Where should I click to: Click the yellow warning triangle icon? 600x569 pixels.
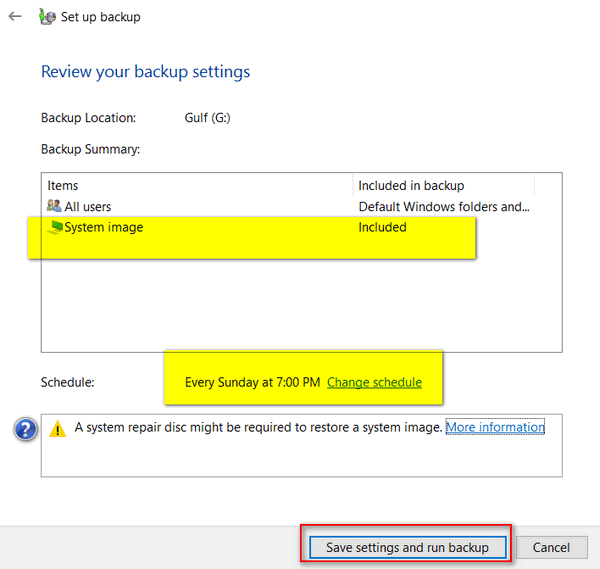coord(58,428)
